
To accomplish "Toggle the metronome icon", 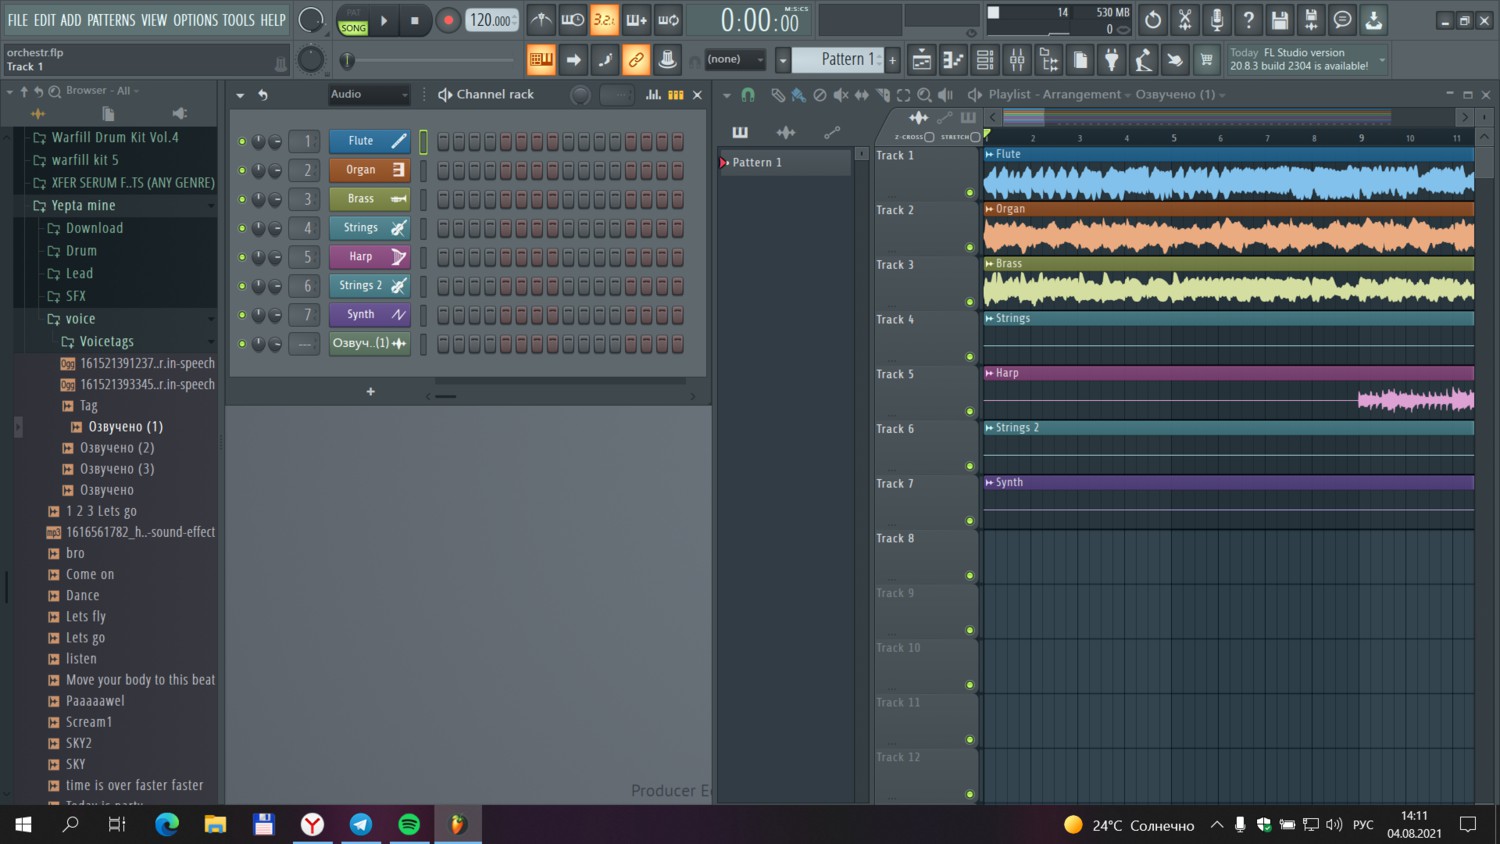I will pos(541,20).
